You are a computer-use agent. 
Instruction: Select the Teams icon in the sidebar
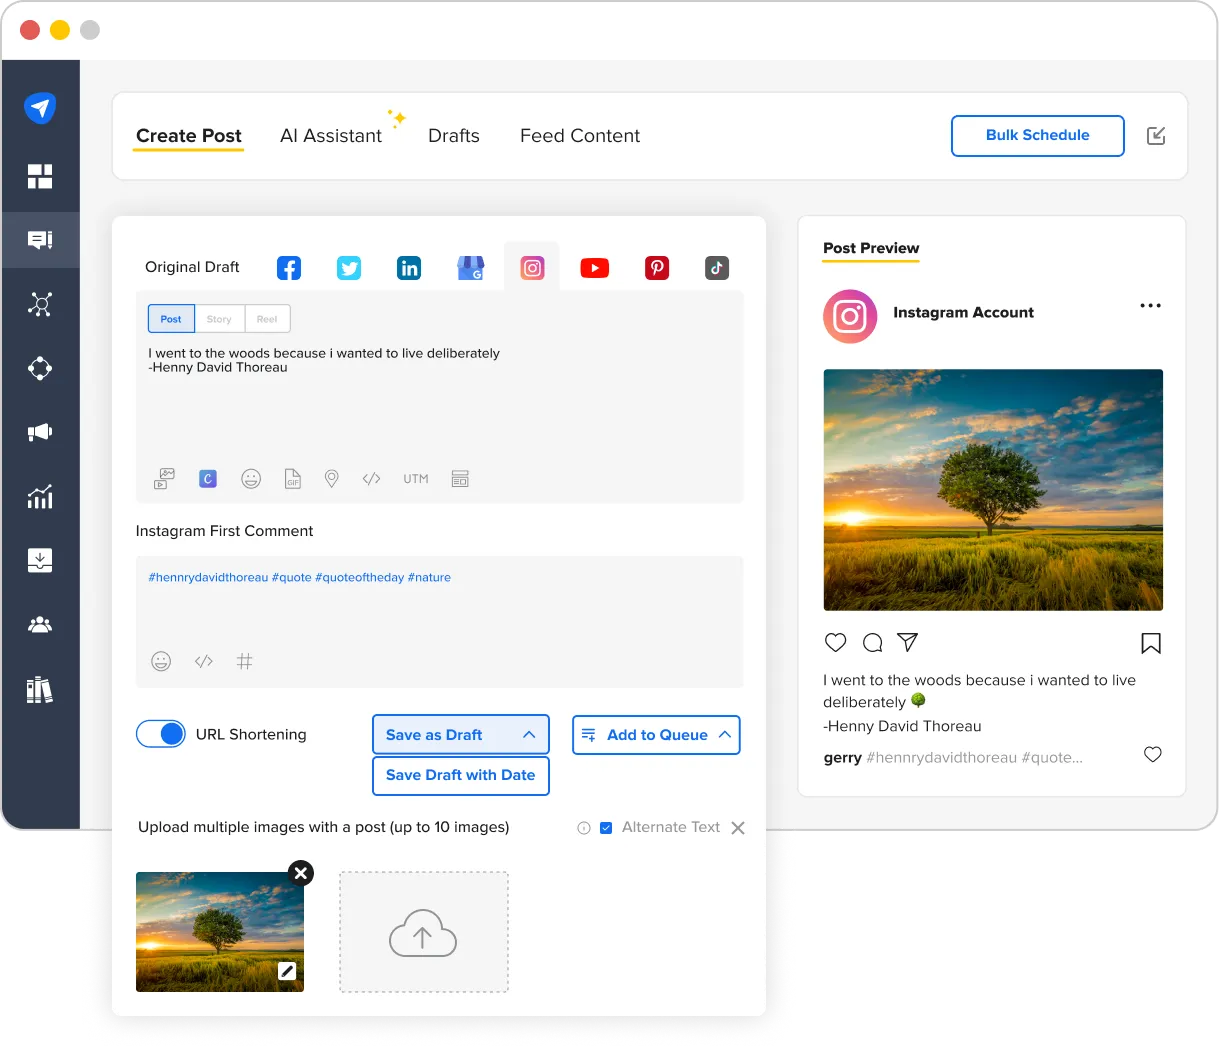click(x=41, y=624)
